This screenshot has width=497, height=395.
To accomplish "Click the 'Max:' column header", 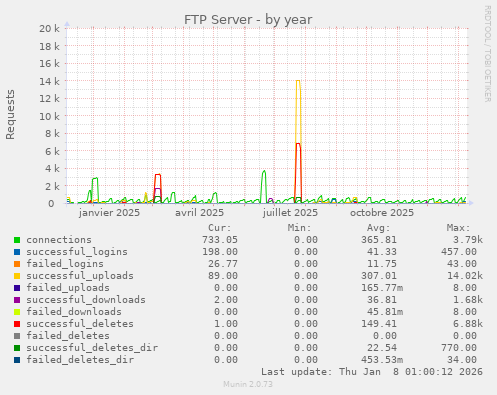I will [x=458, y=228].
